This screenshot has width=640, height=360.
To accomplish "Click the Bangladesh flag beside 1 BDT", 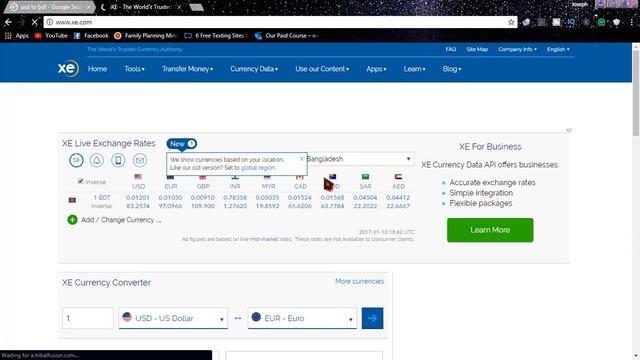I will coord(72,200).
